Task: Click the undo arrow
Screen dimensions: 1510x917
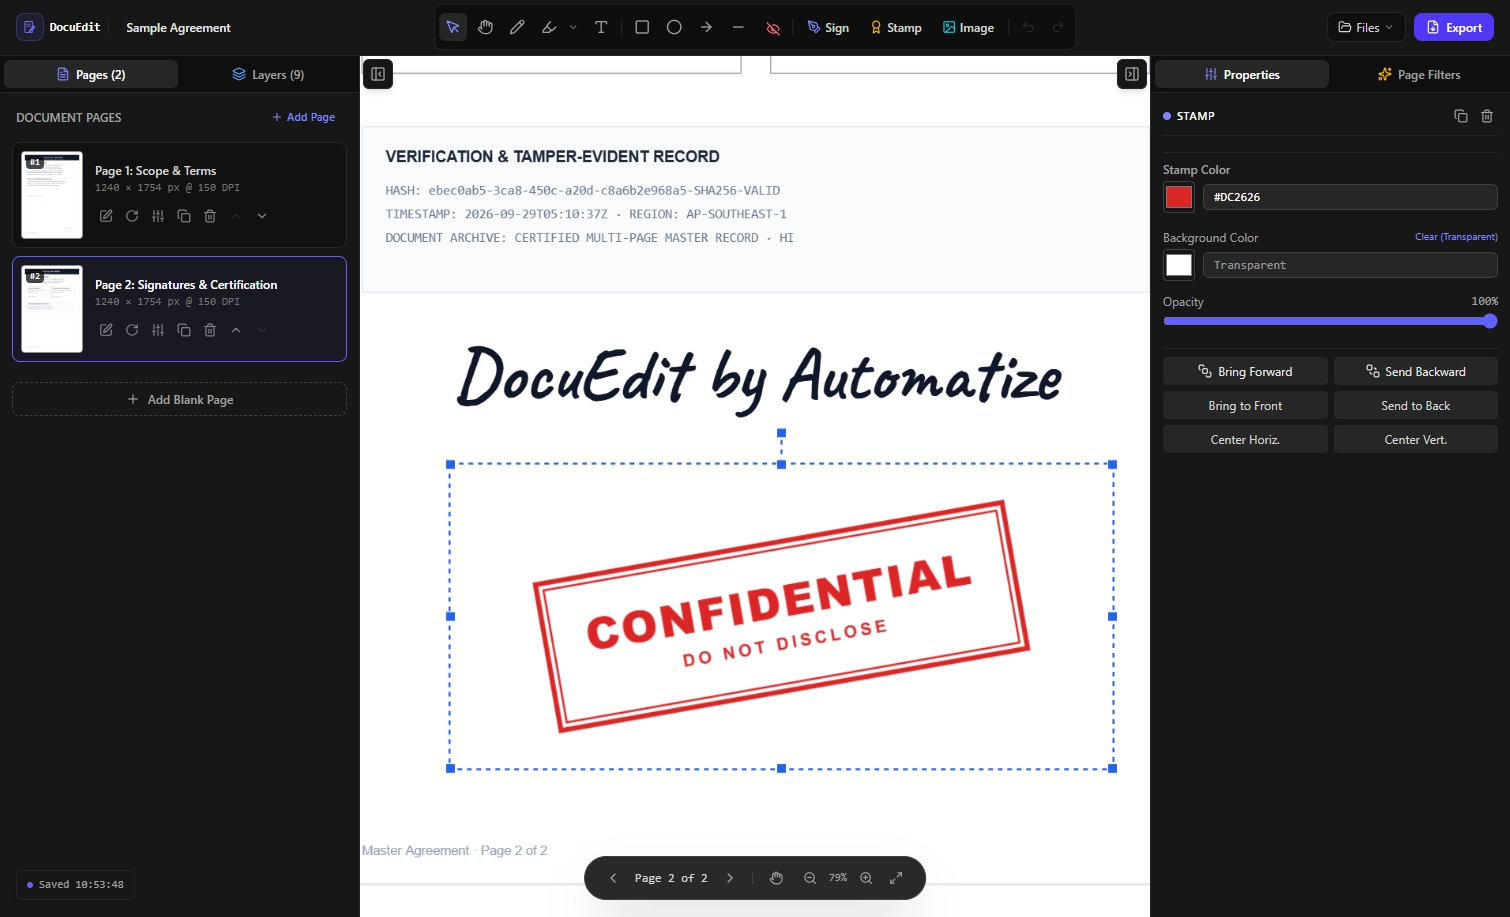Action: (x=1028, y=27)
